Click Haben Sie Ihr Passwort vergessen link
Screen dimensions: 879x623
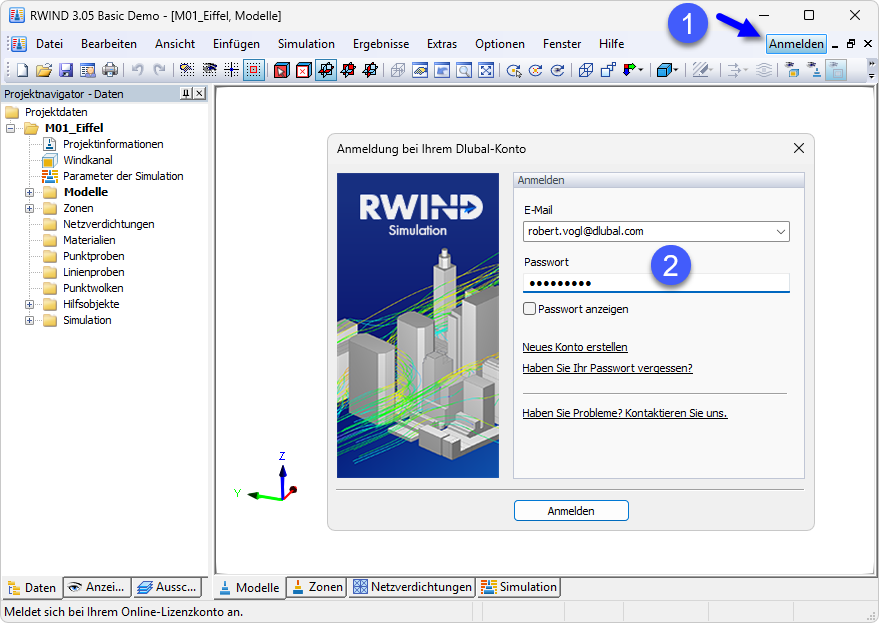(607, 368)
